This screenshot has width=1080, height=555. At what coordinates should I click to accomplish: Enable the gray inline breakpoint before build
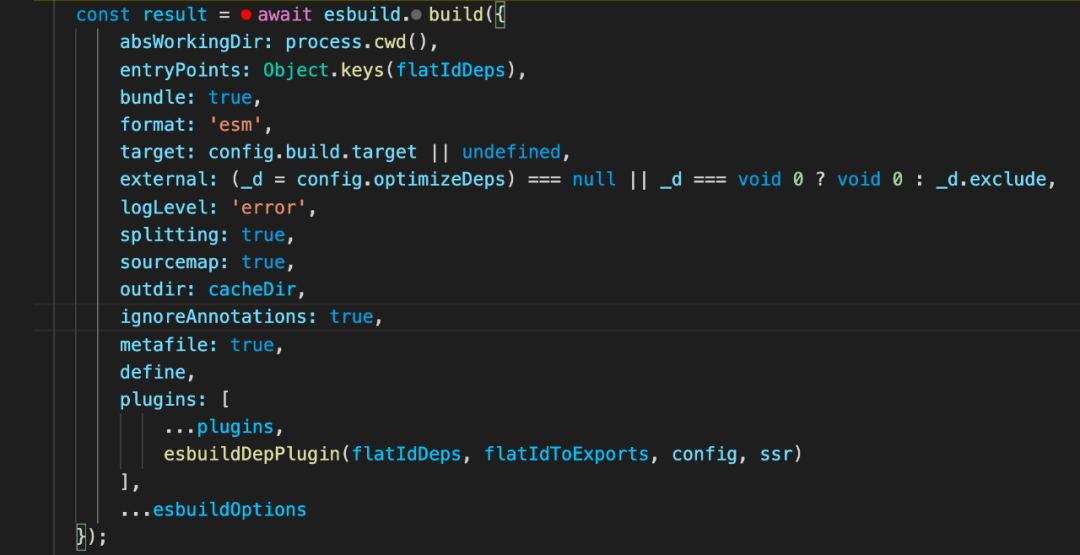click(416, 14)
